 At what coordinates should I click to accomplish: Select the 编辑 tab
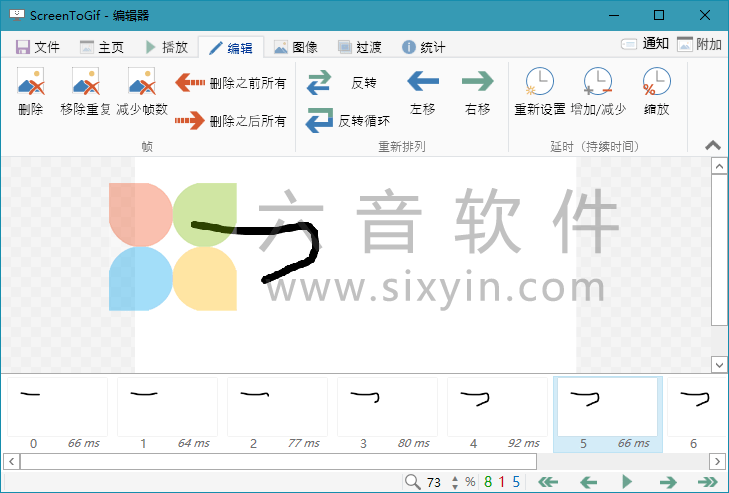(231, 47)
